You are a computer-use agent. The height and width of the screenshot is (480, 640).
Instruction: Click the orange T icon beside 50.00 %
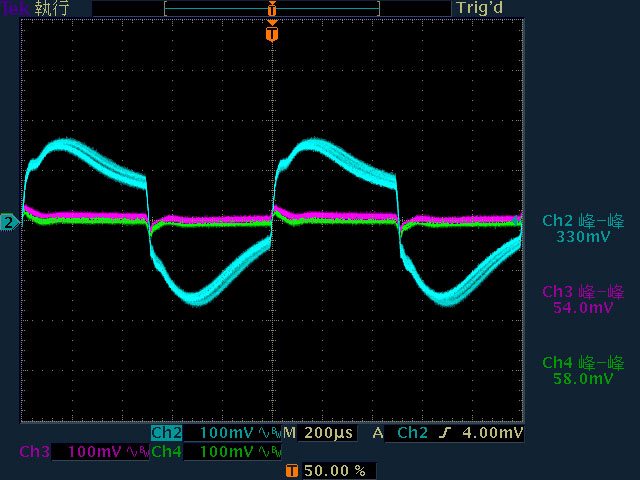[291, 470]
